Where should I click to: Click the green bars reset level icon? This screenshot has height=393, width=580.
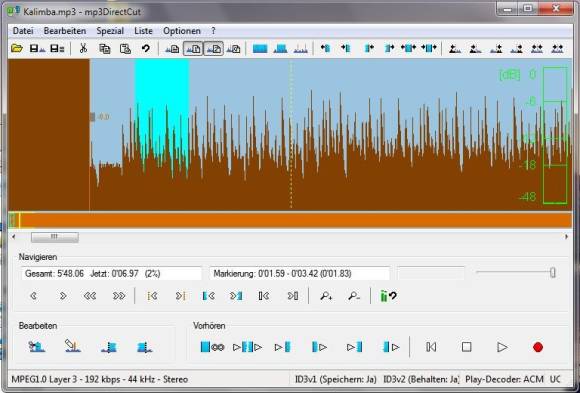[x=388, y=296]
